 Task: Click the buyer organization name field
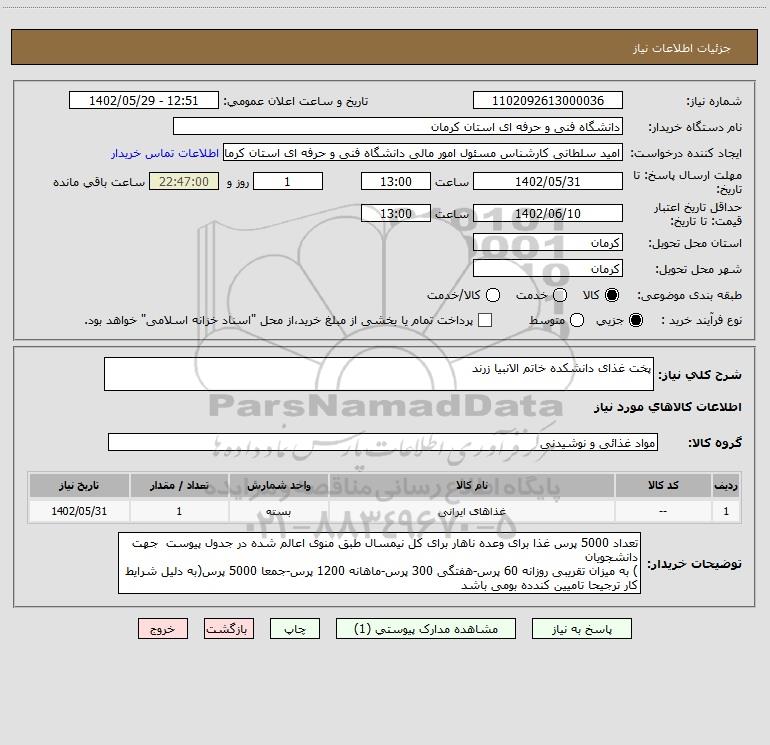point(398,126)
